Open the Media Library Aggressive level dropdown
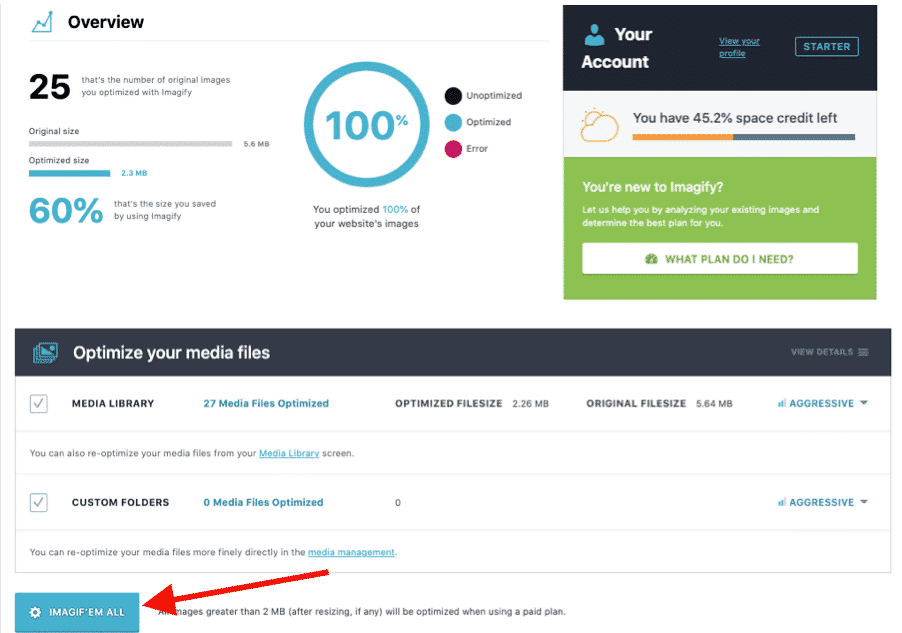The image size is (902, 633). coord(823,403)
